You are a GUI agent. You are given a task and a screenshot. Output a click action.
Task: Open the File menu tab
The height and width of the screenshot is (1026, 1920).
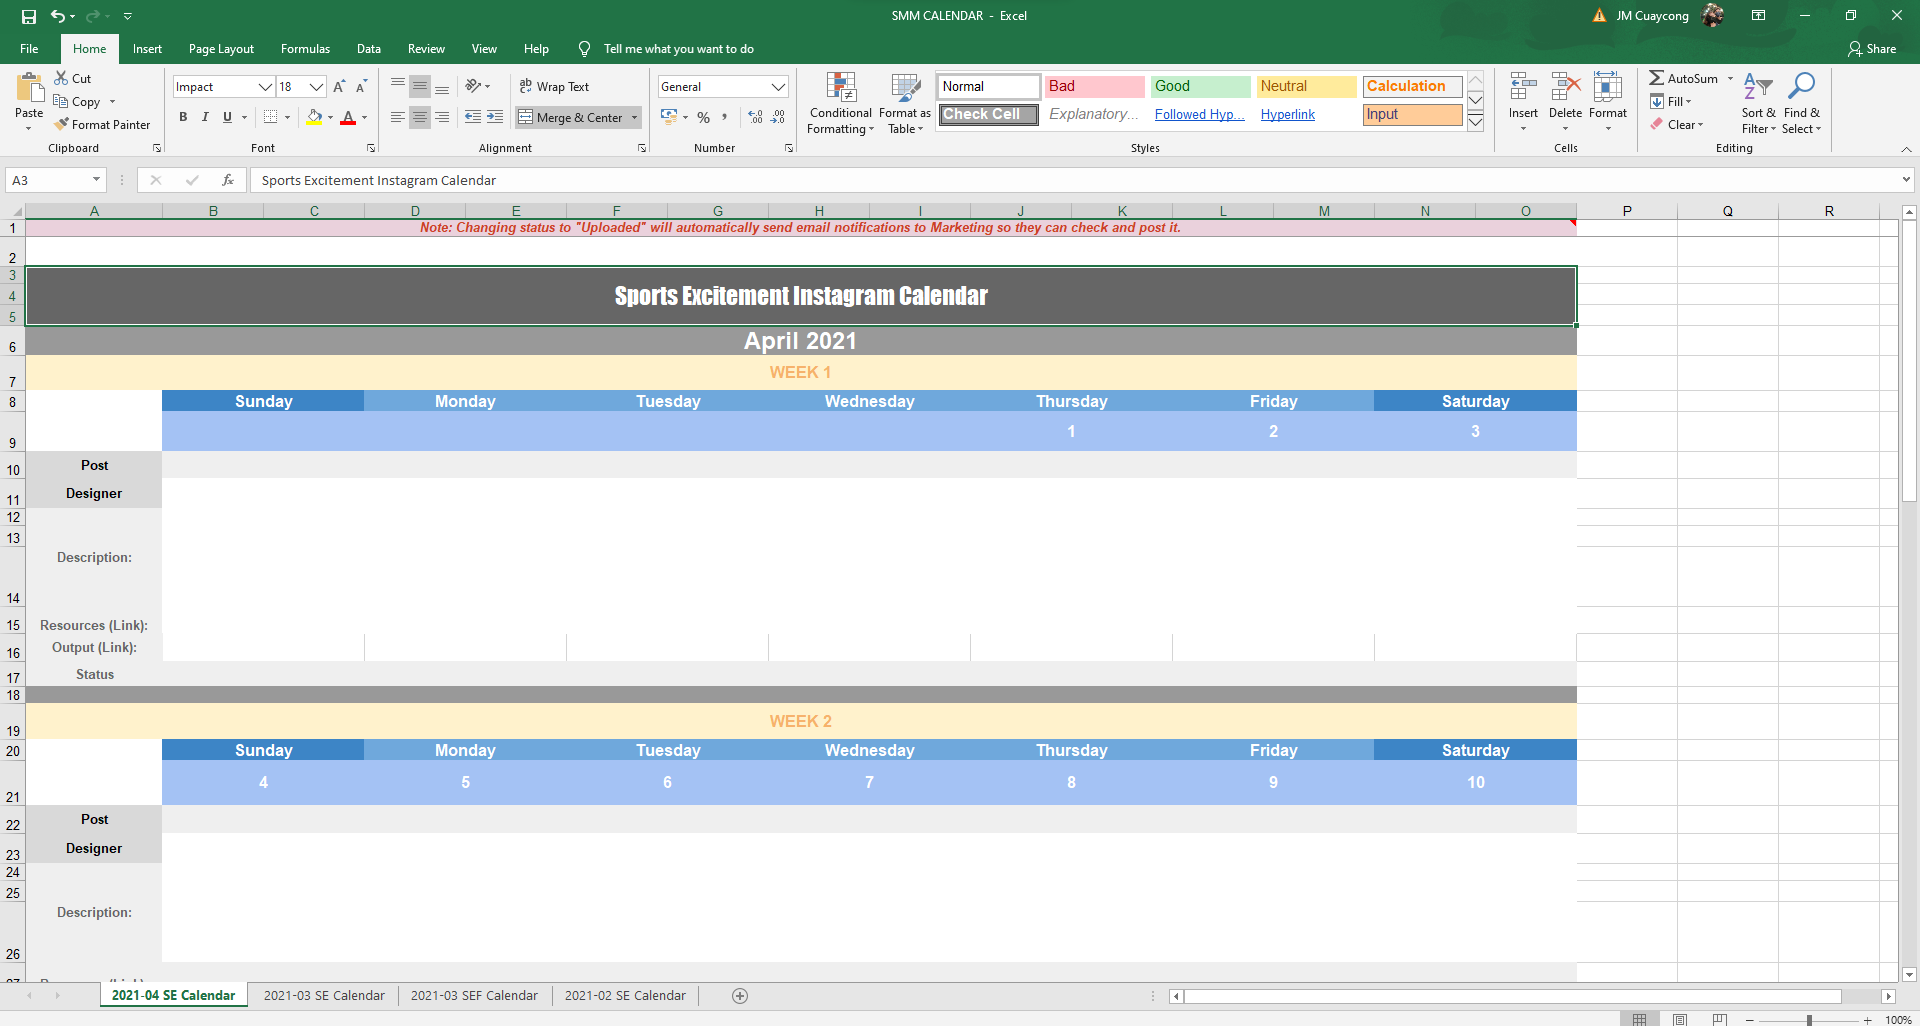29,48
